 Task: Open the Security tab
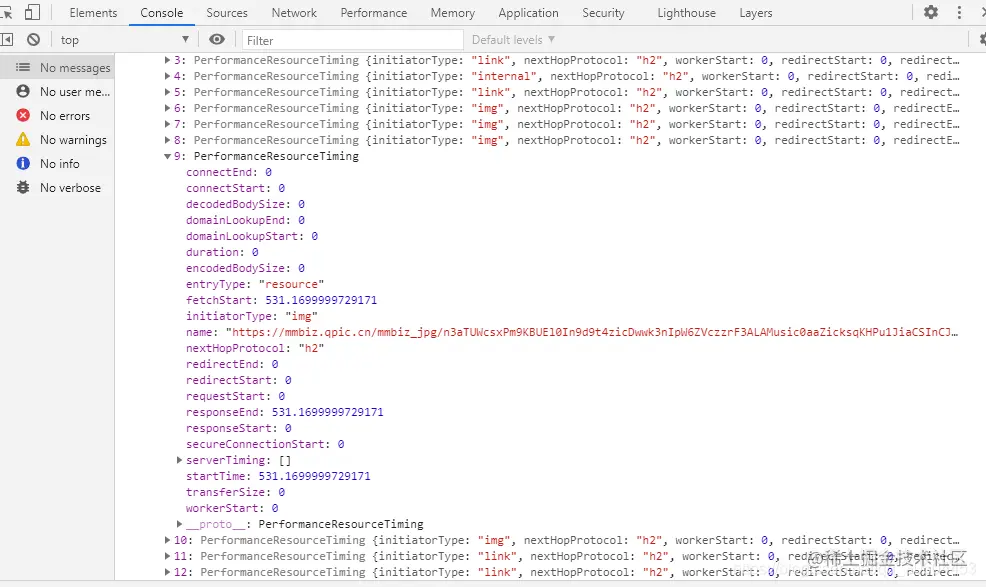tap(603, 13)
